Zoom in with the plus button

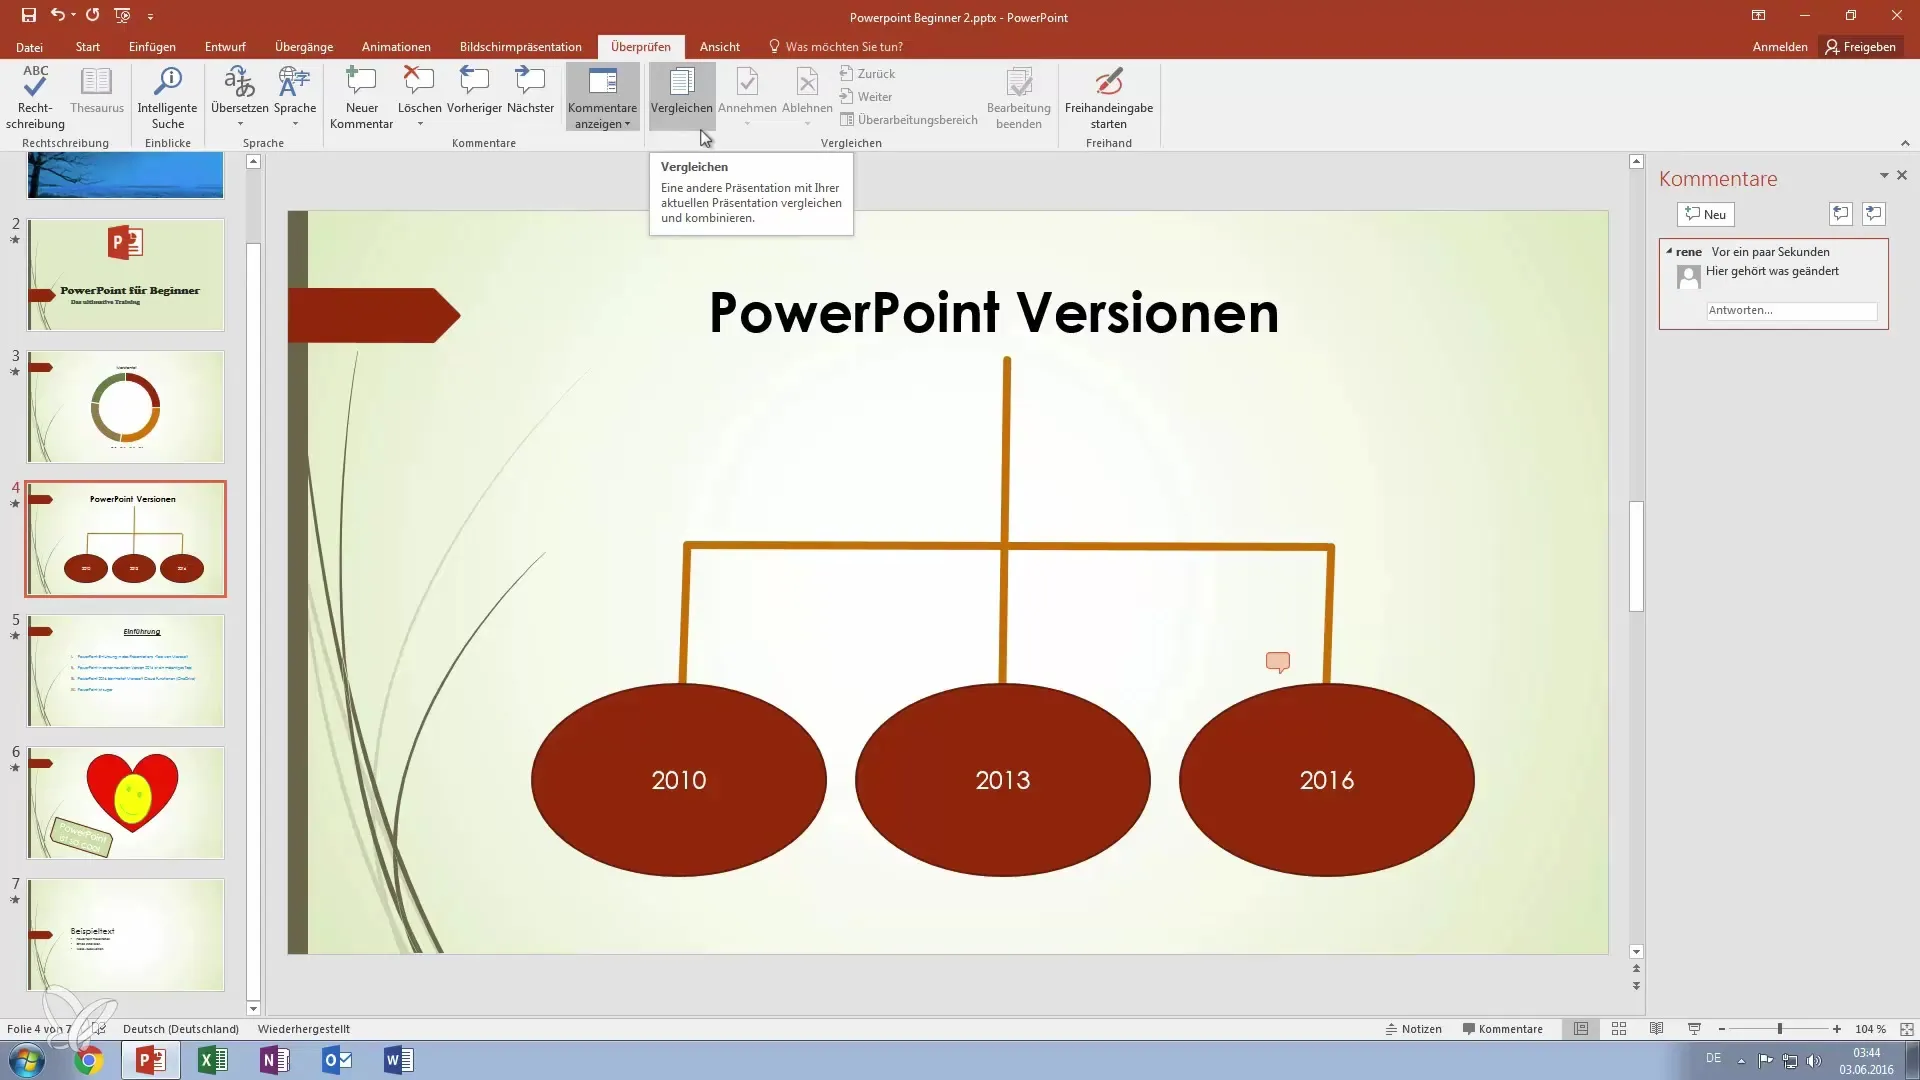point(1836,1029)
